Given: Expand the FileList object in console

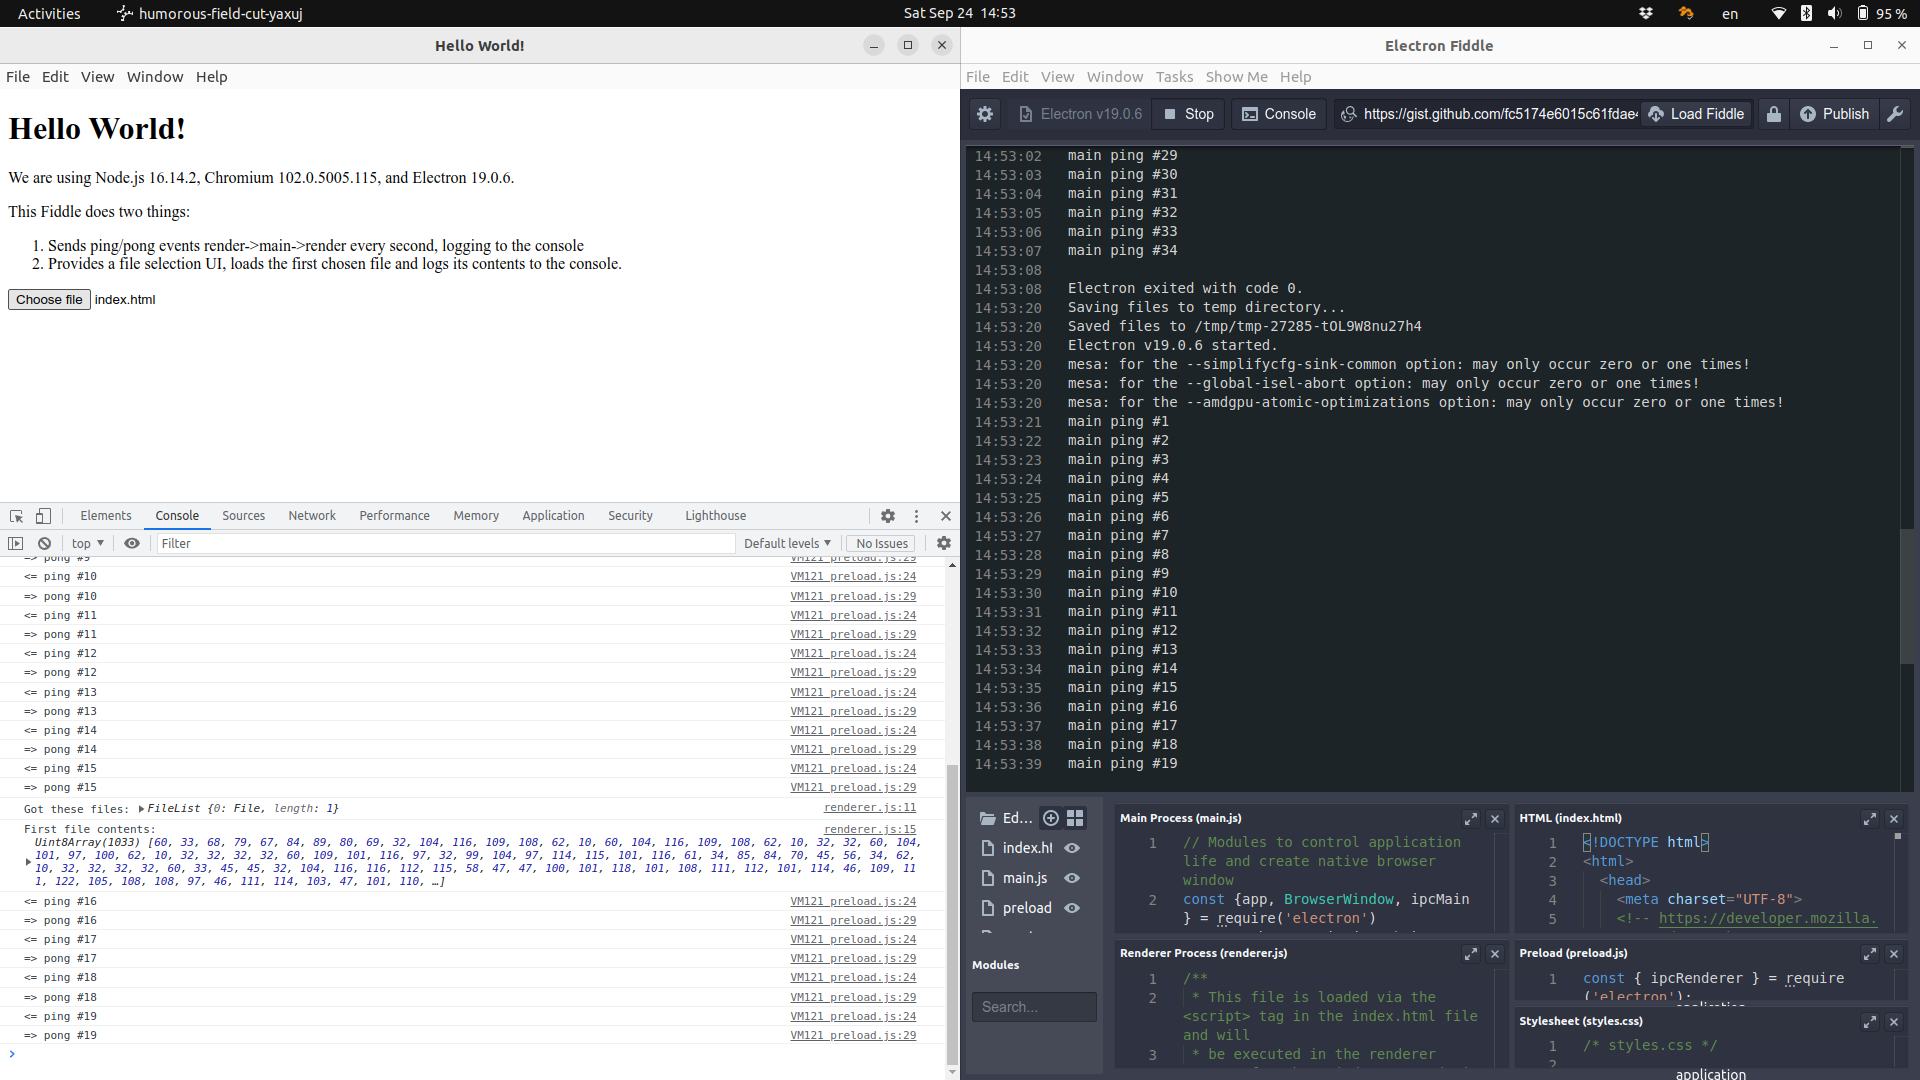Looking at the screenshot, I should [x=141, y=809].
